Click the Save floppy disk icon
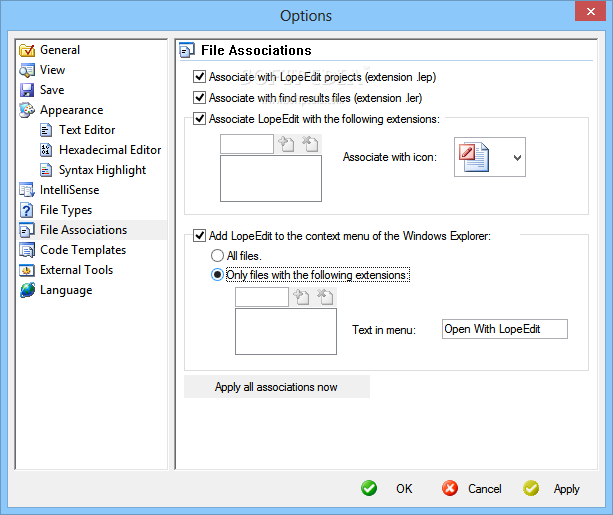613x515 pixels. coord(27,90)
